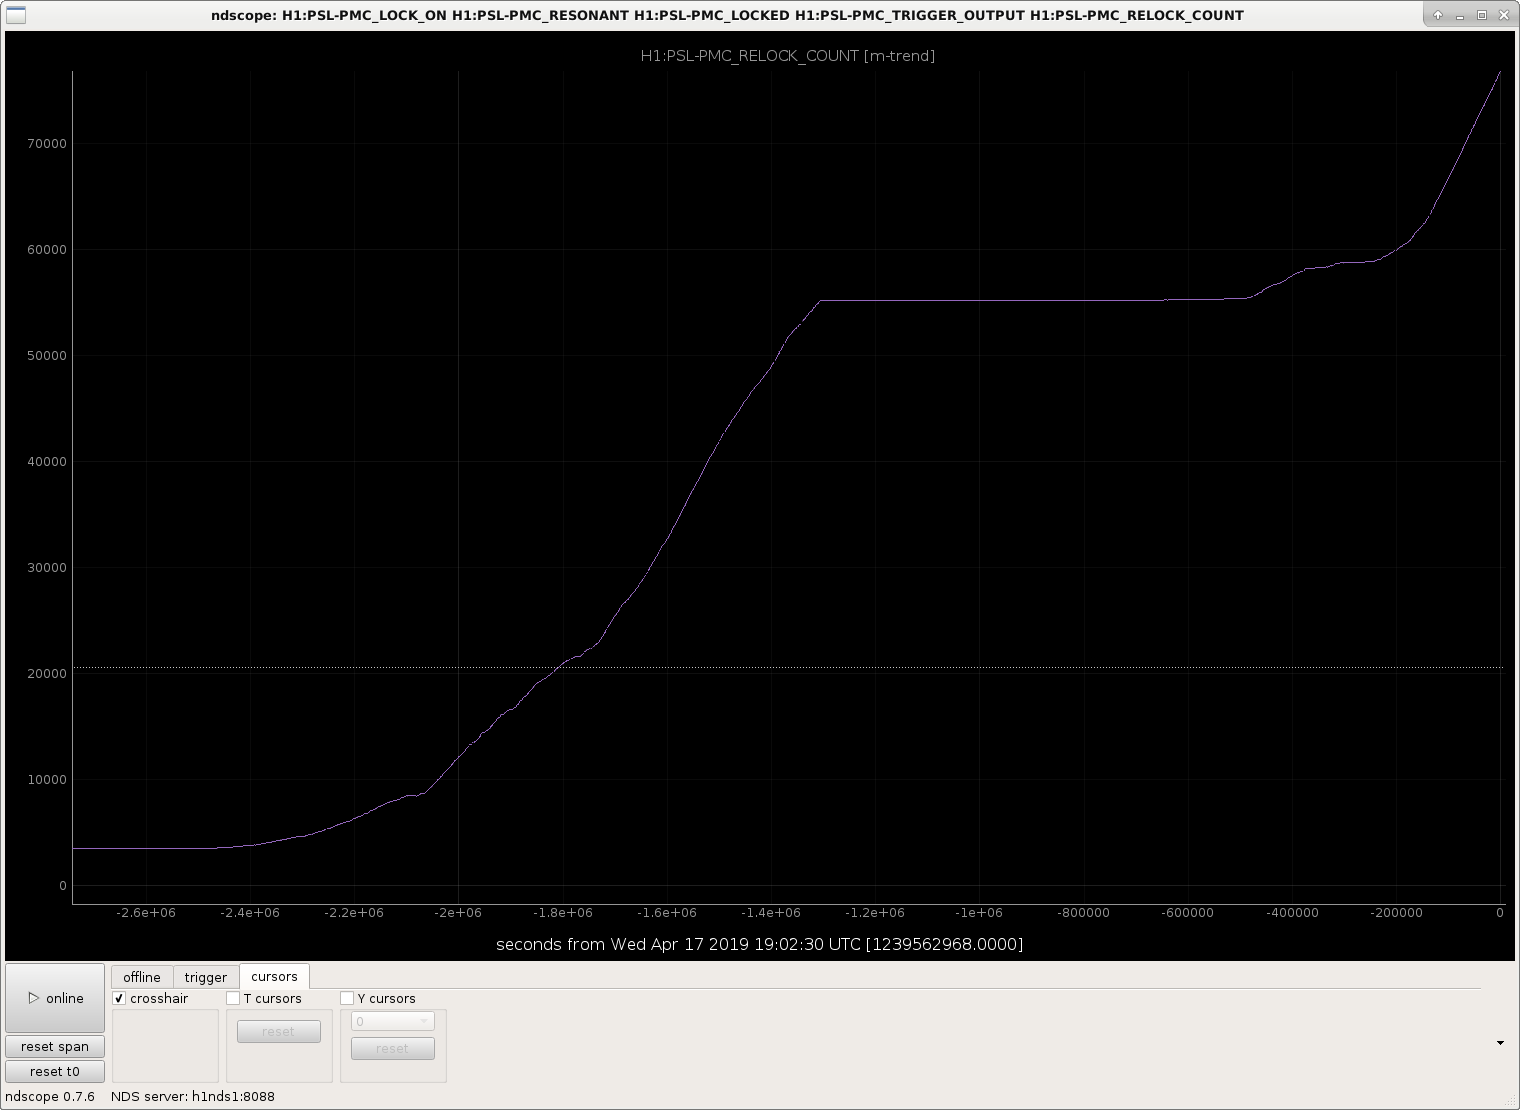Open the Y cursors channel dropdown
The image size is (1520, 1110).
point(392,1021)
